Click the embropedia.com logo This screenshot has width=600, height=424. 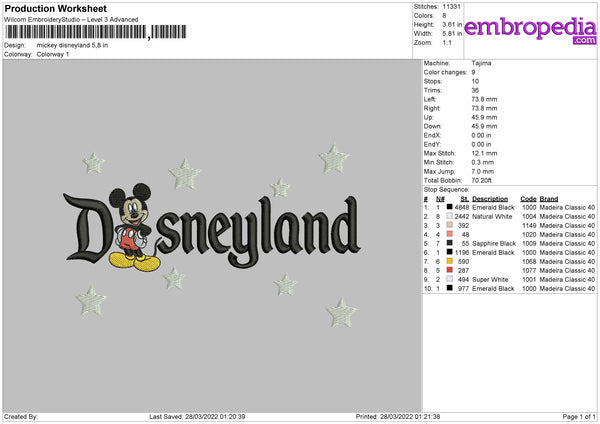tap(530, 30)
